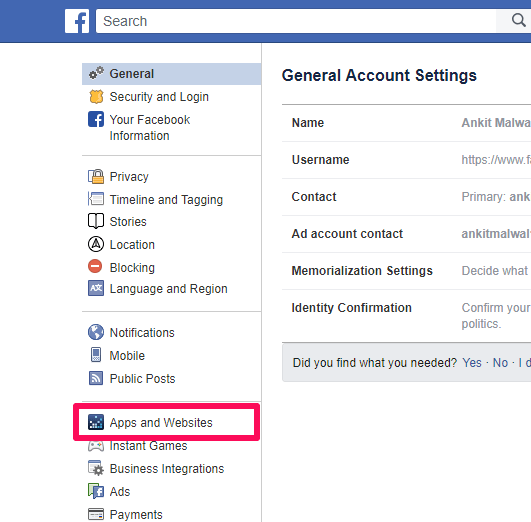Click Apps and Websites icon
The width and height of the screenshot is (531, 522).
pos(96,422)
